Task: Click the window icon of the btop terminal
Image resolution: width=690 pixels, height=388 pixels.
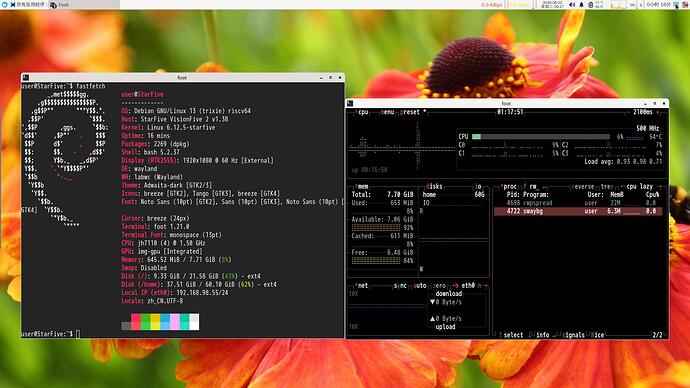Action: (350, 103)
